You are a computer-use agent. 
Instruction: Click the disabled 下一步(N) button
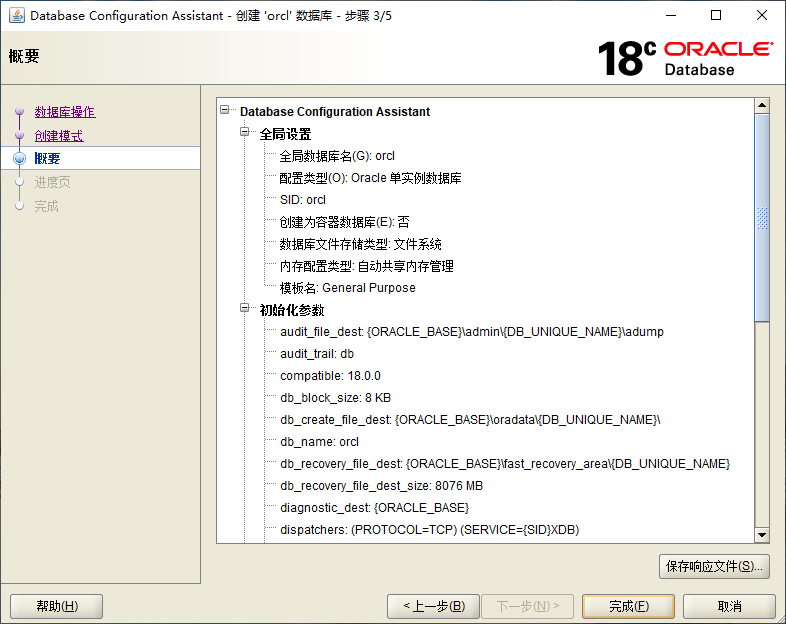tap(528, 606)
